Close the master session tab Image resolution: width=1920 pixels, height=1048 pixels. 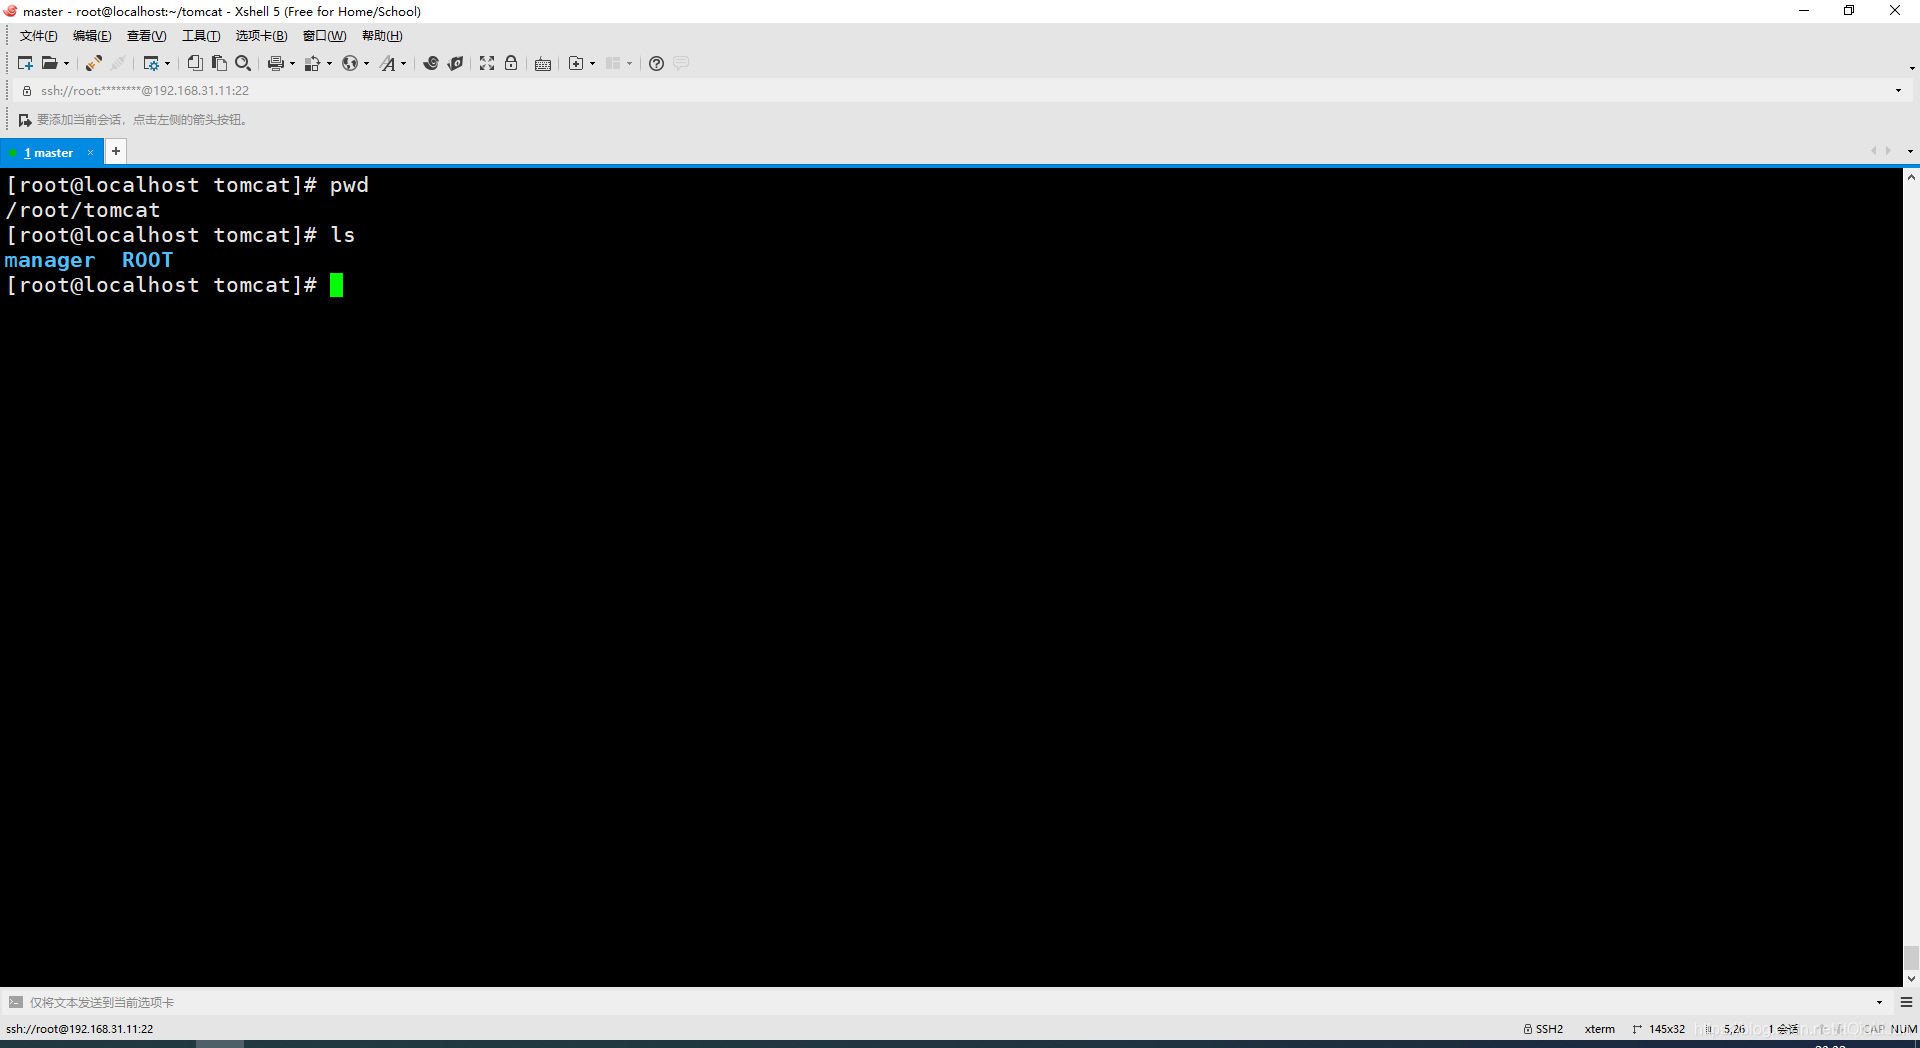(x=90, y=153)
